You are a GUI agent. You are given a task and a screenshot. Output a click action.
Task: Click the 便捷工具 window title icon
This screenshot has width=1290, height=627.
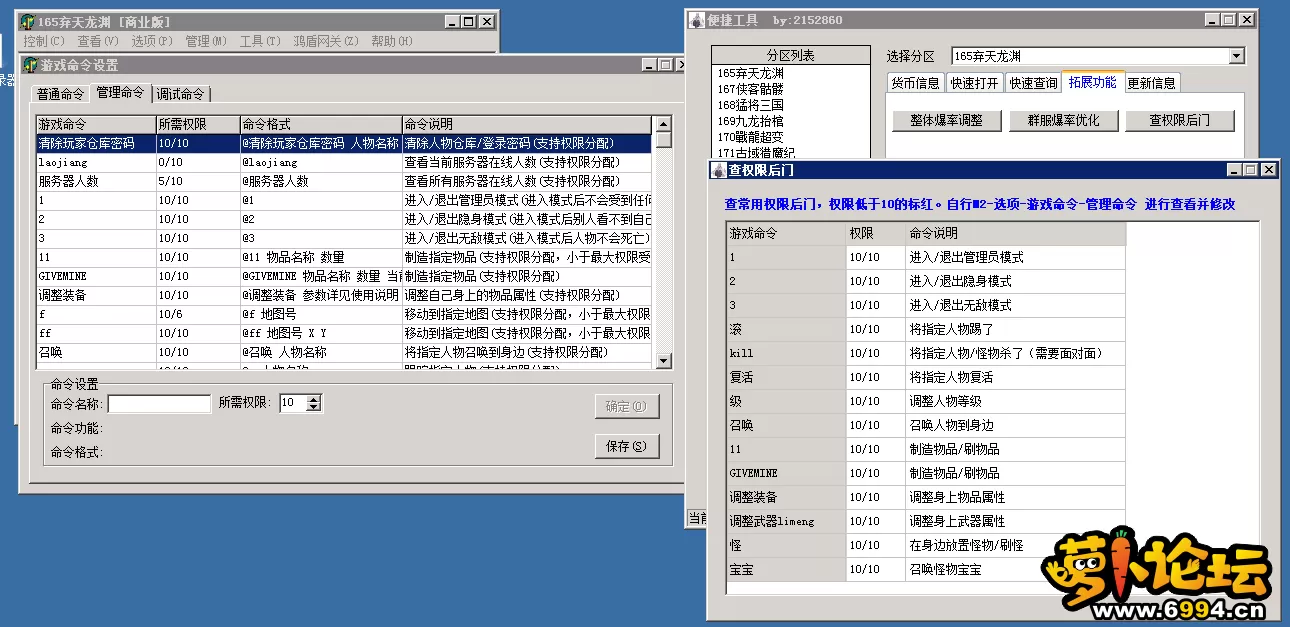click(697, 20)
